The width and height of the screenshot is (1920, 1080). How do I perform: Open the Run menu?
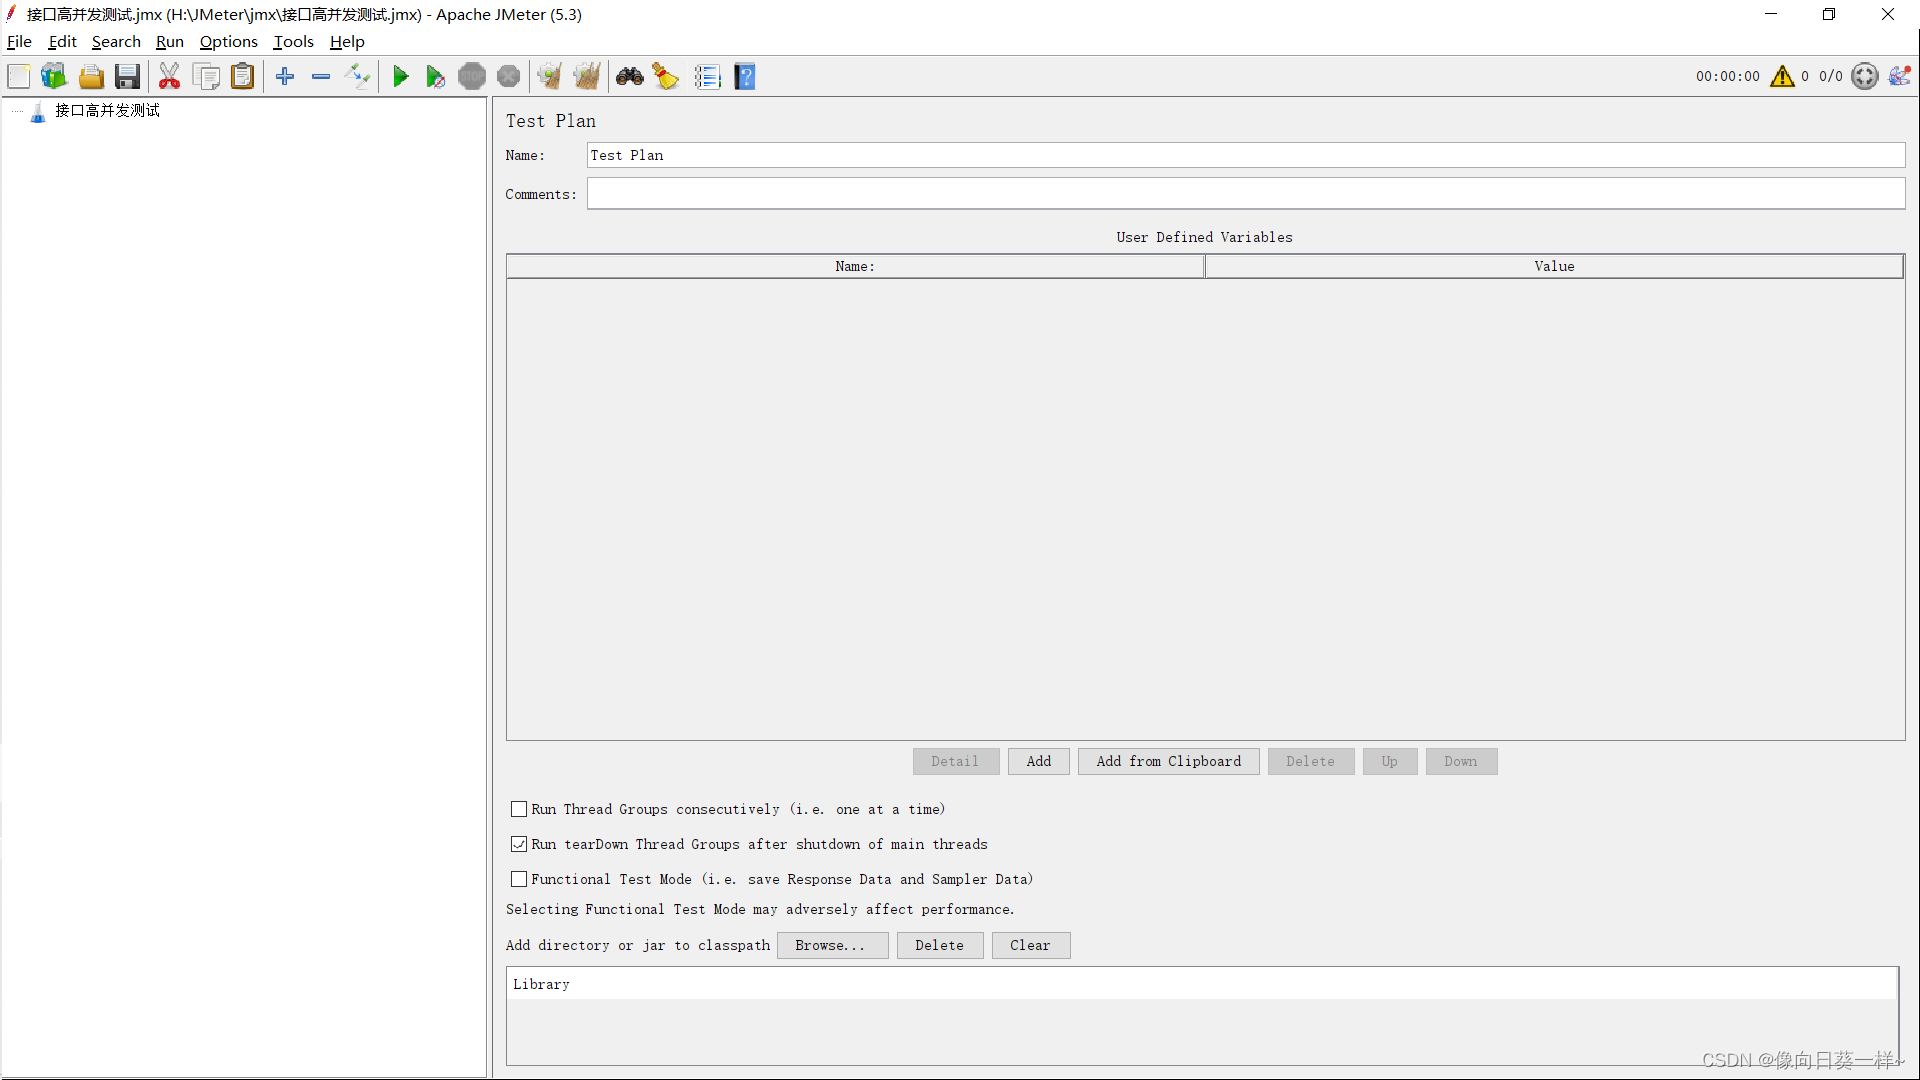point(169,42)
